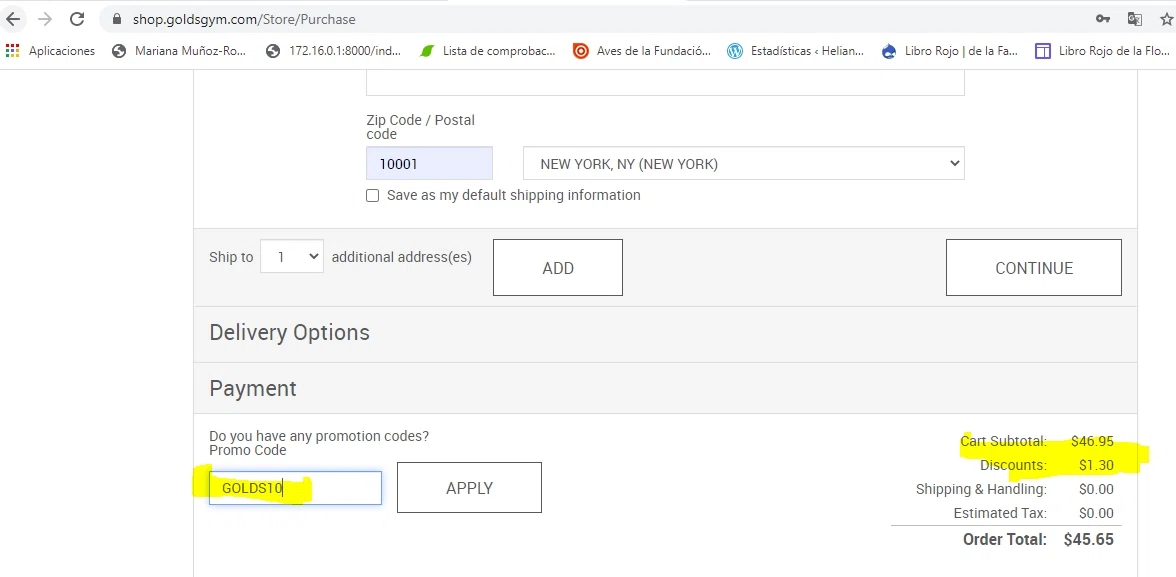
Task: Click the password key icon
Action: pos(1103,19)
